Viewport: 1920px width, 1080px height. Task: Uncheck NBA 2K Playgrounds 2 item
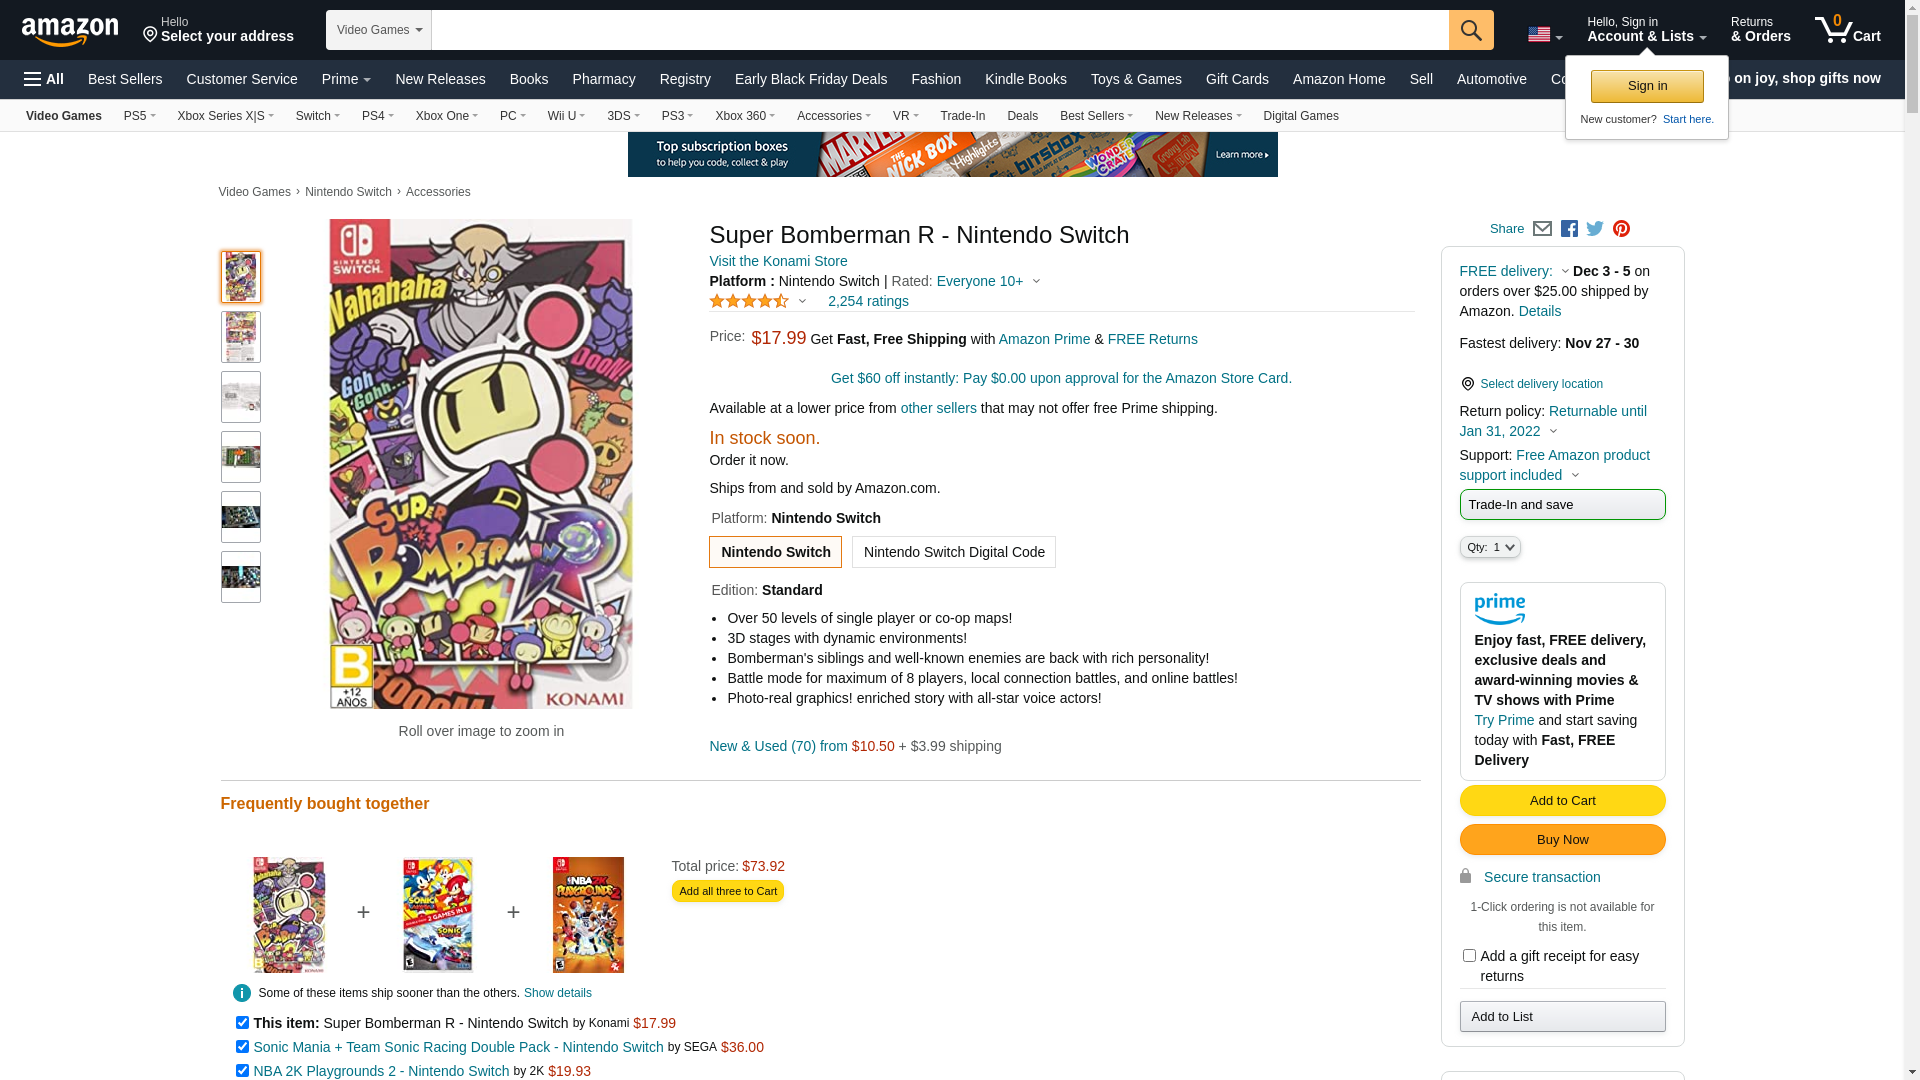pyautogui.click(x=242, y=1071)
